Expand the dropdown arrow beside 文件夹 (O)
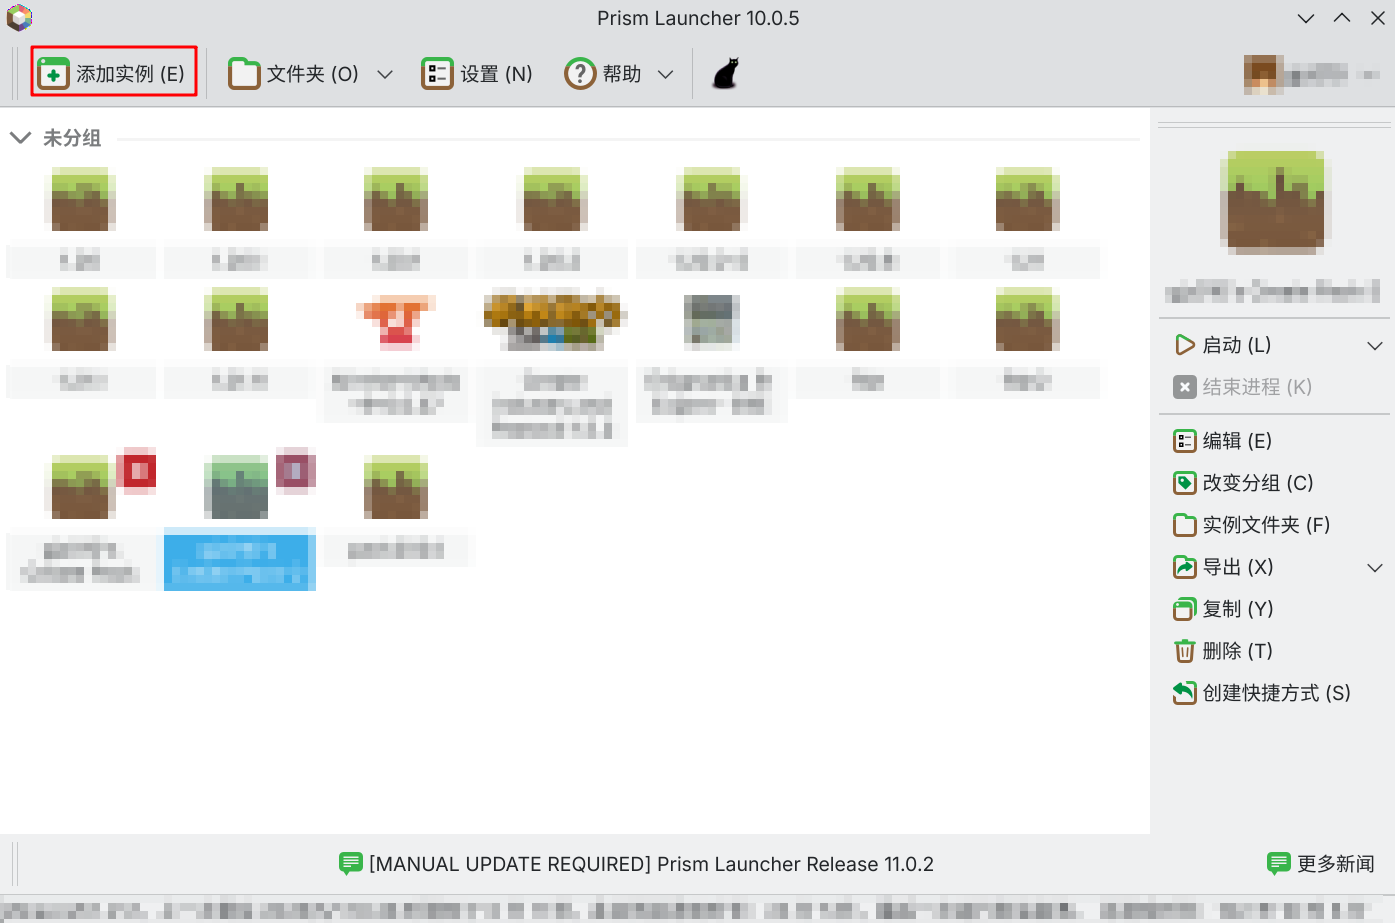Image resolution: width=1395 pixels, height=923 pixels. tap(385, 74)
